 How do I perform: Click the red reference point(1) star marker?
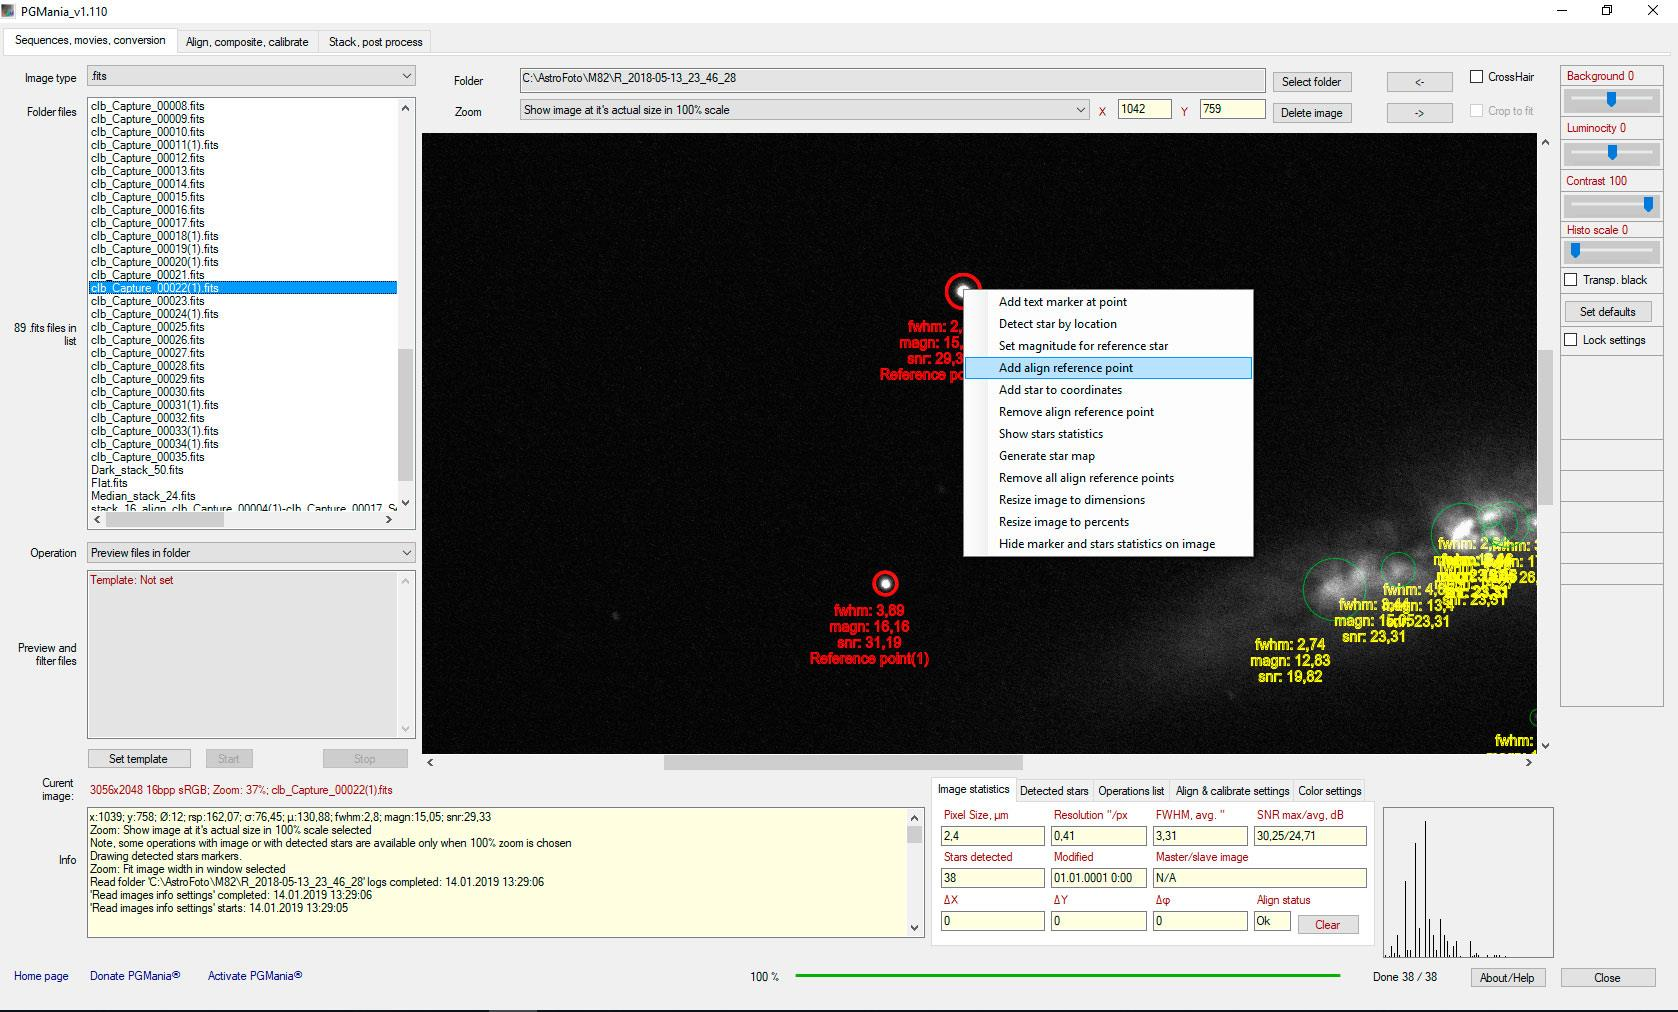tap(885, 583)
